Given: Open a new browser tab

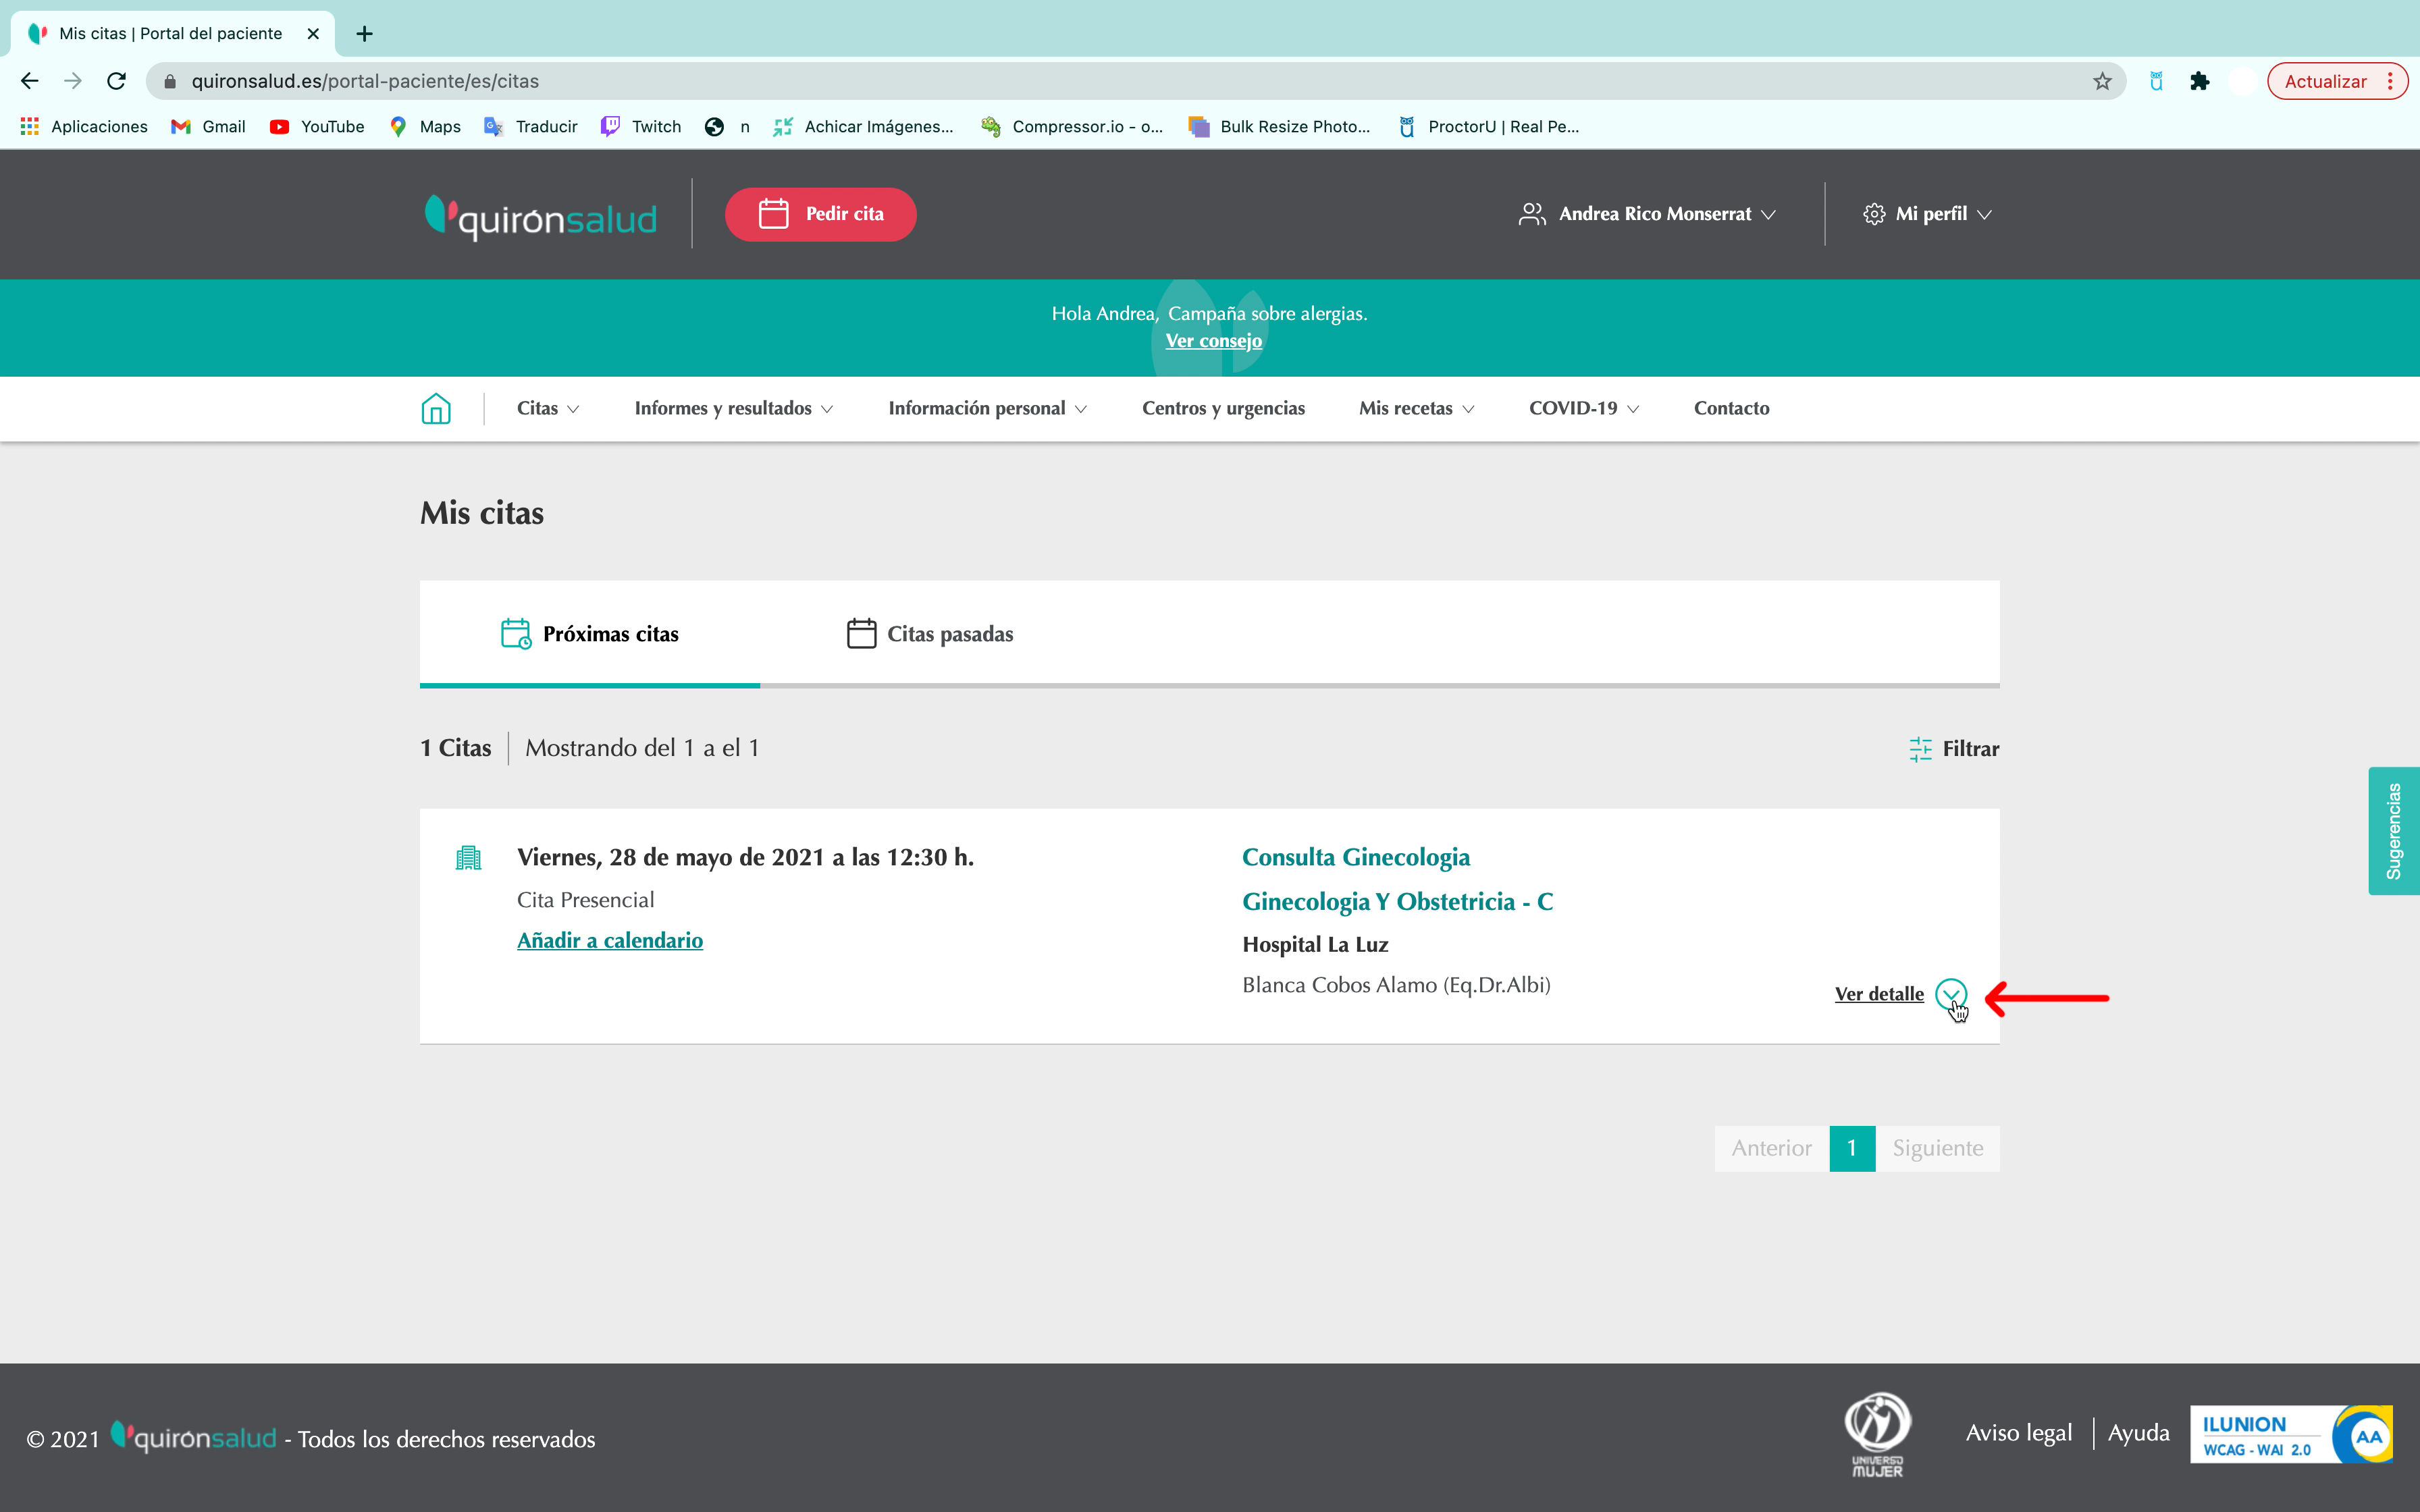Looking at the screenshot, I should click(365, 34).
